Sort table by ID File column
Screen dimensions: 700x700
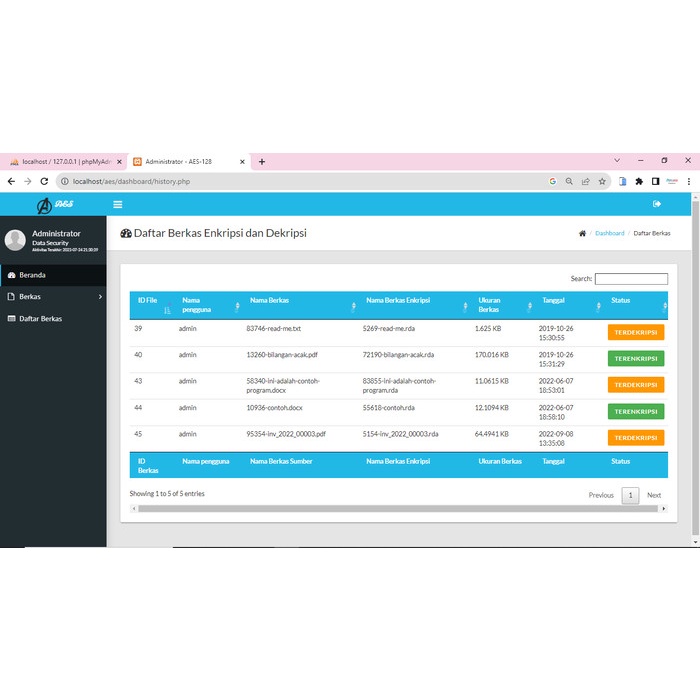coord(152,305)
